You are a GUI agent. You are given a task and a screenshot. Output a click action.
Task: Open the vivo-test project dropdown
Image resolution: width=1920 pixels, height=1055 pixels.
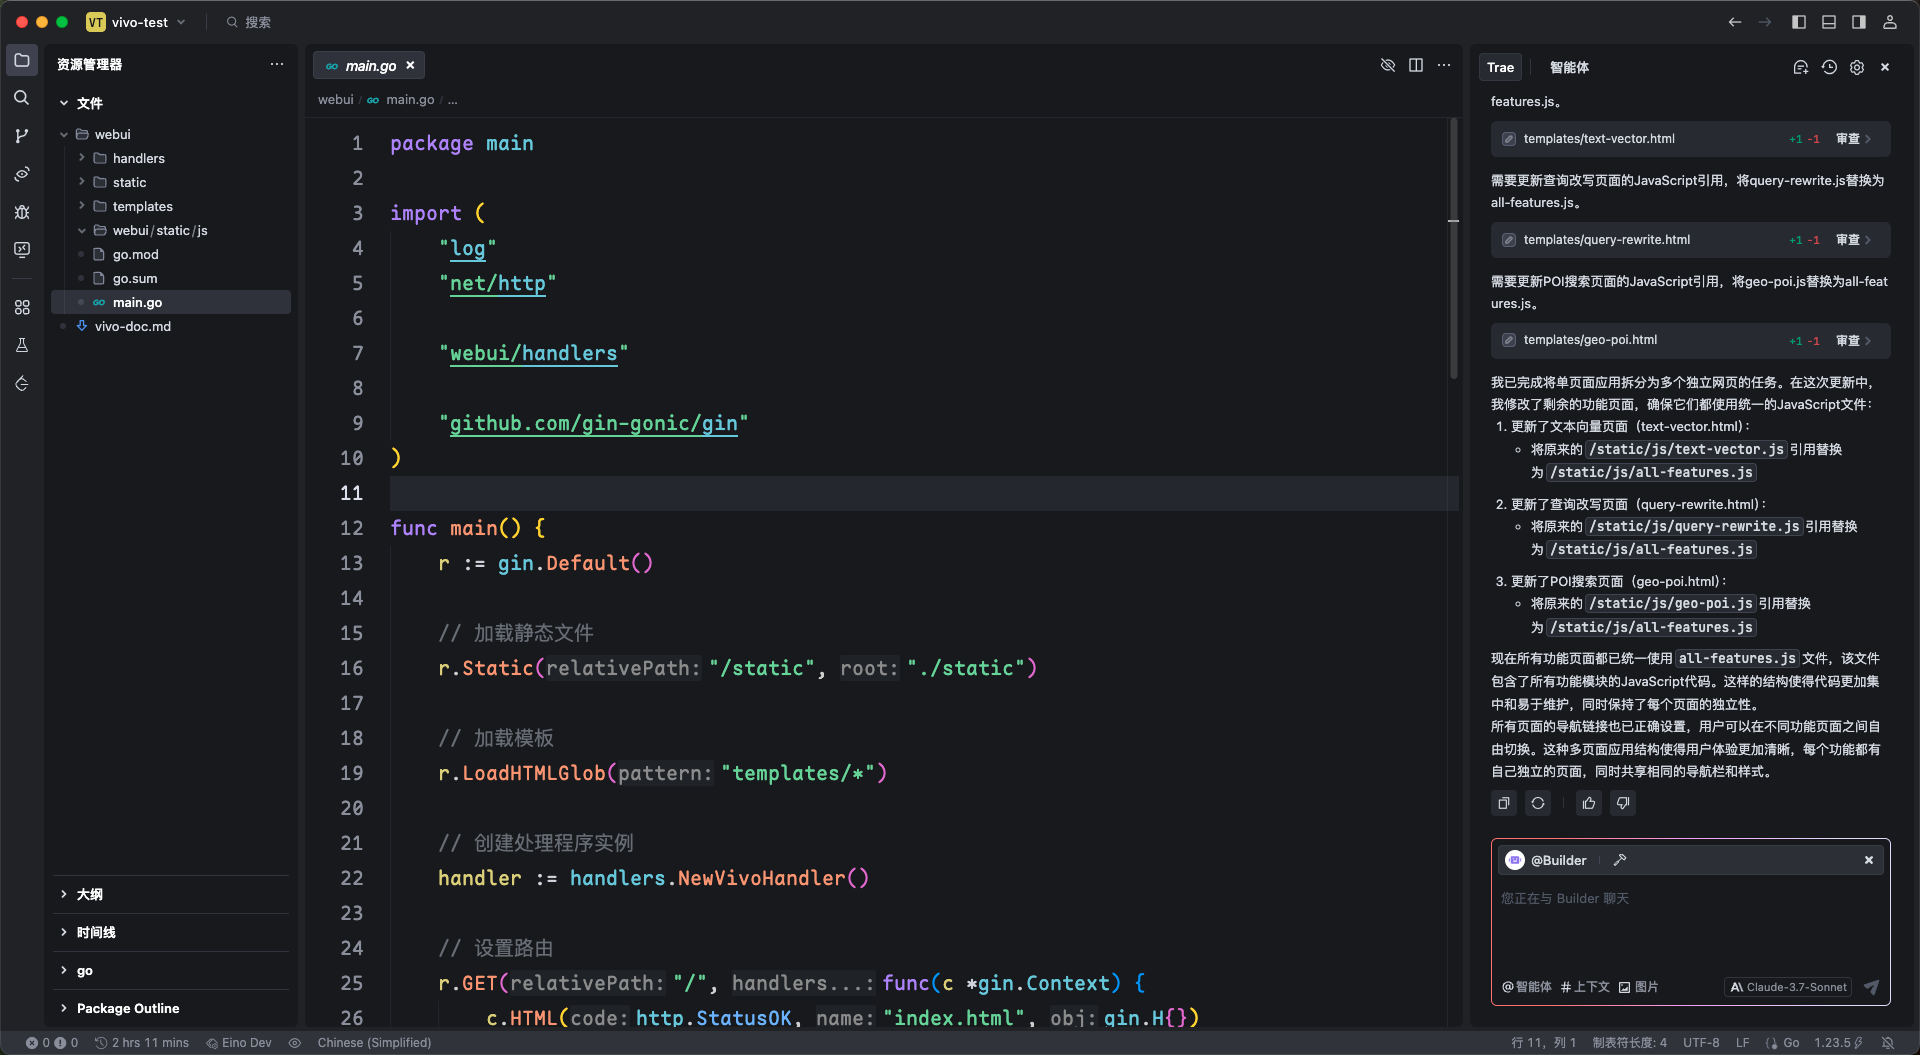137,22
